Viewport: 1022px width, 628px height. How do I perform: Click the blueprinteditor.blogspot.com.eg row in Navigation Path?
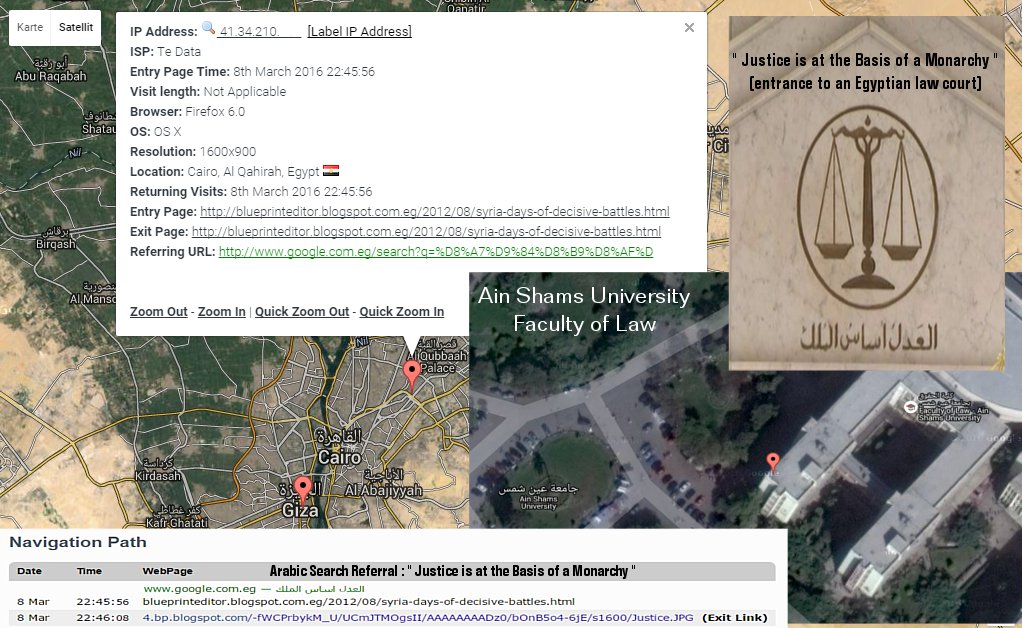358,601
